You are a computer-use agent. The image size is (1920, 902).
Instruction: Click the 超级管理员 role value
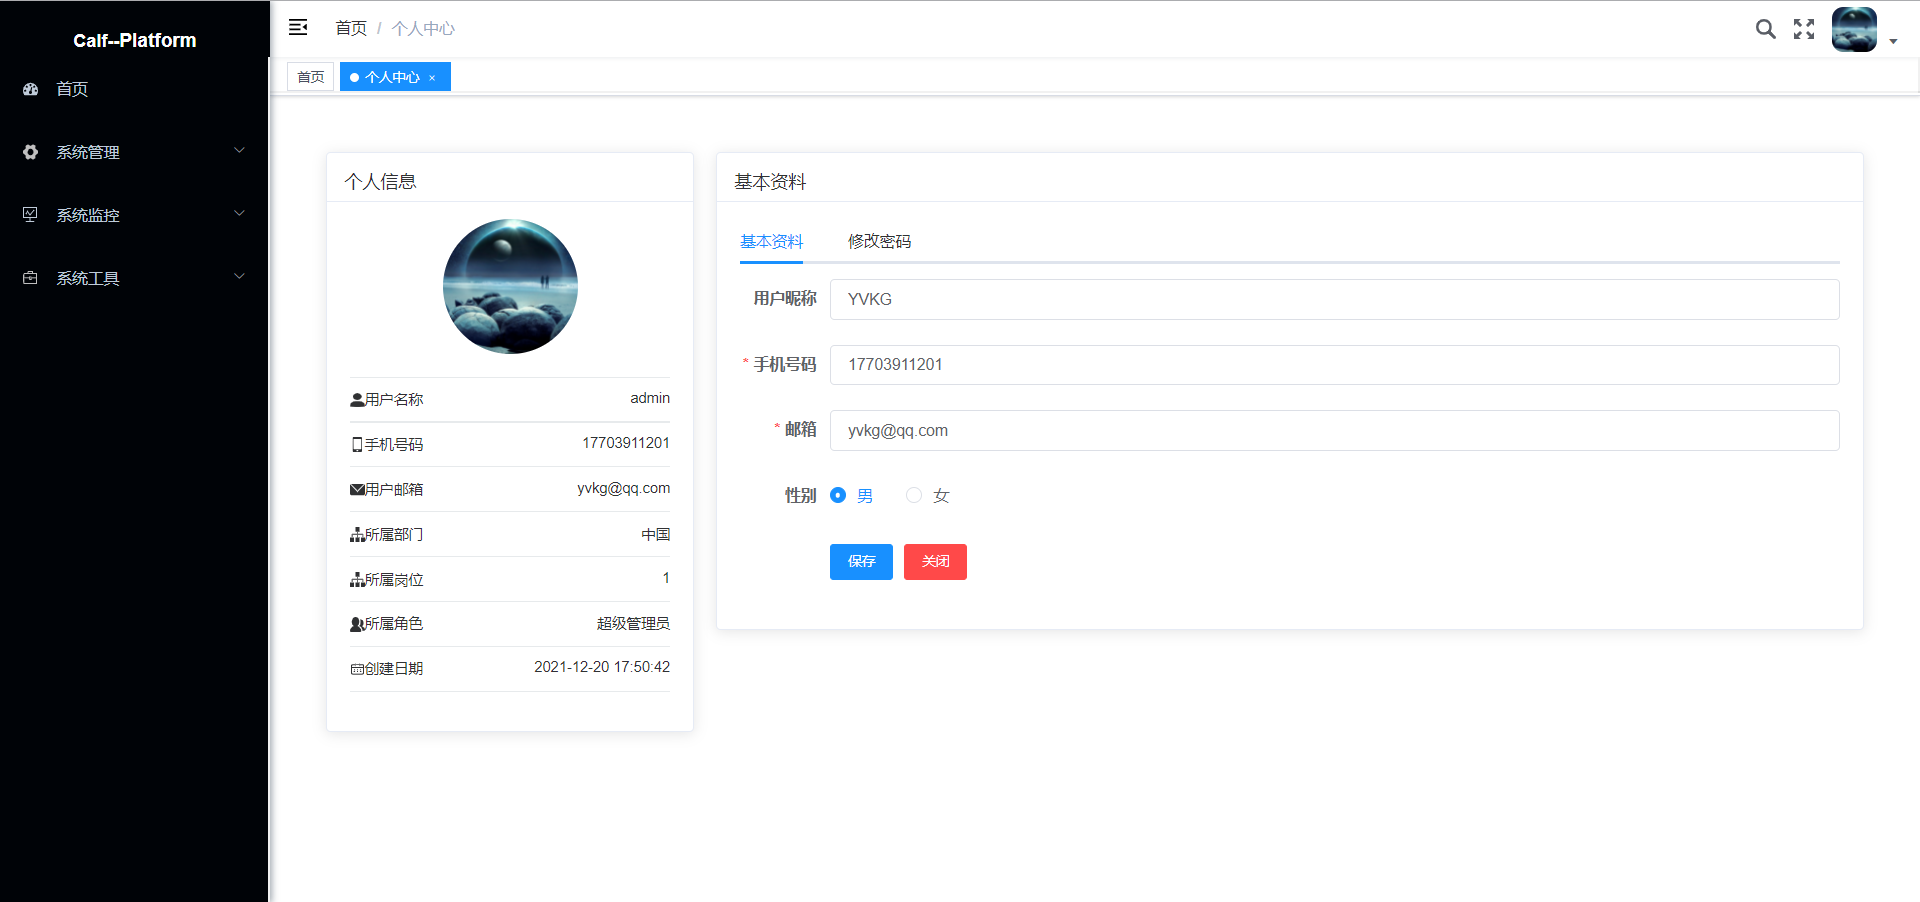633,623
